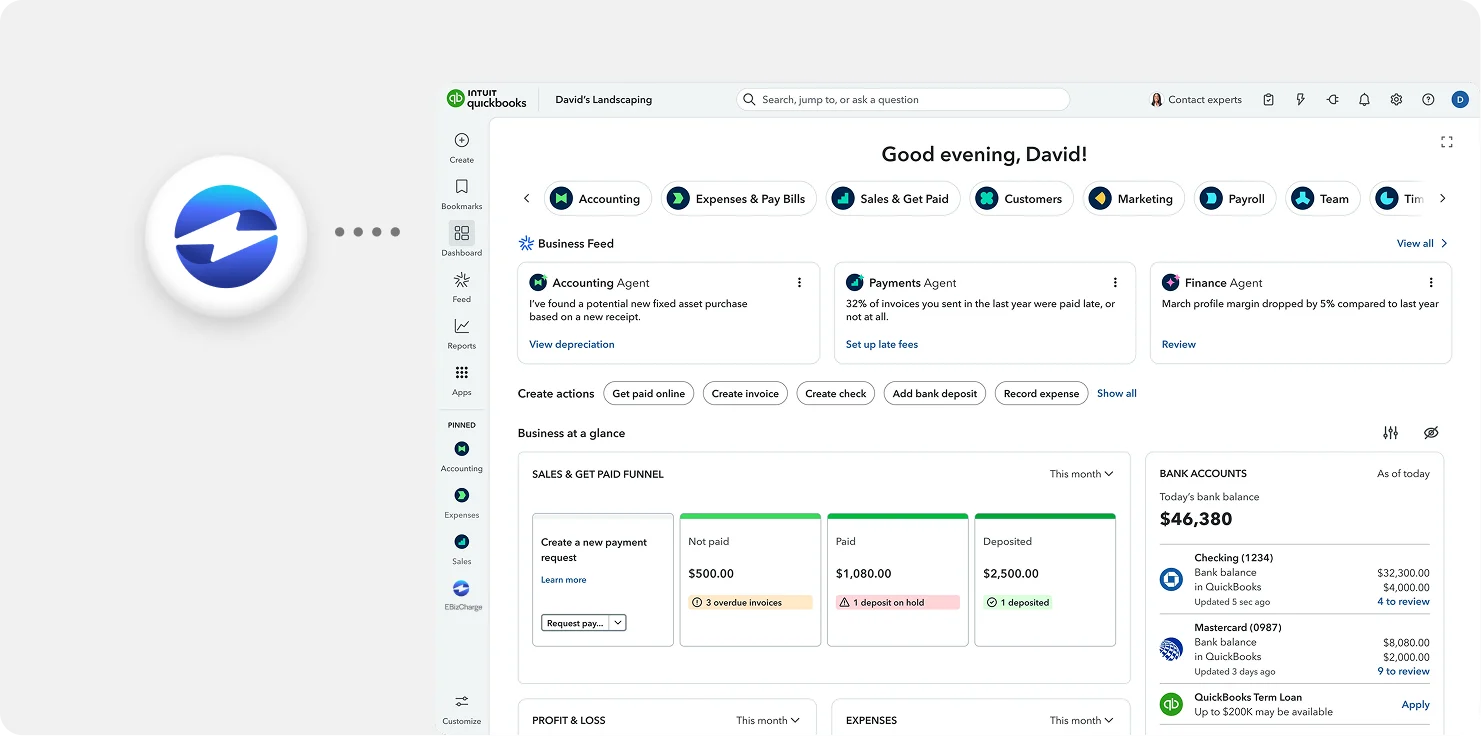Click Apply for QuickBooks Term Loan
Image resolution: width=1481 pixels, height=736 pixels.
coord(1415,704)
